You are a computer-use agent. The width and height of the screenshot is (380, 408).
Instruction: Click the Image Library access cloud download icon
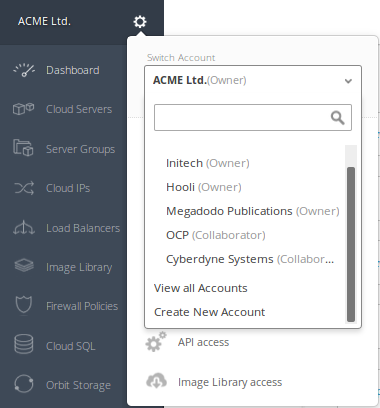156,381
